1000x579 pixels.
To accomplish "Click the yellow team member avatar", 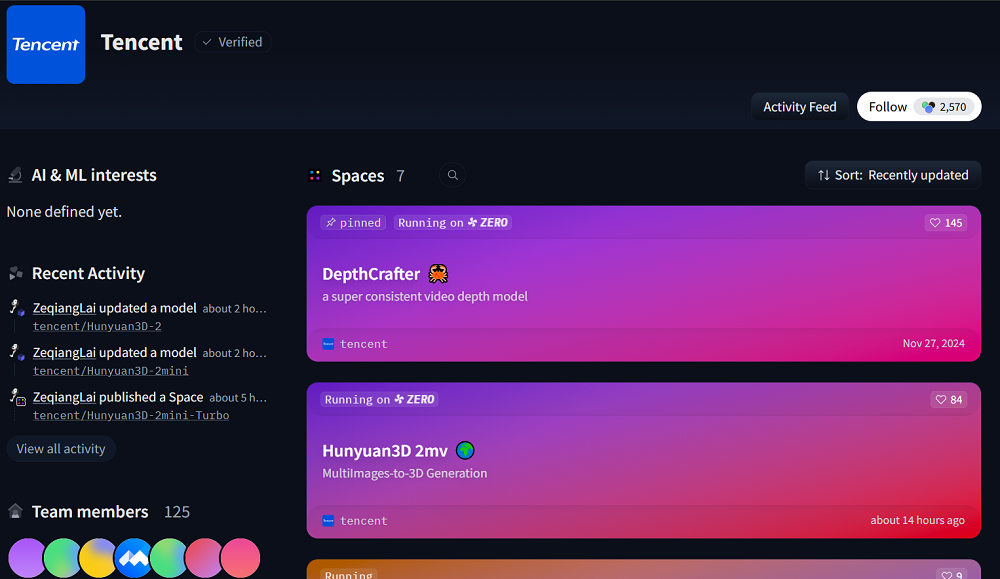I will coord(98,558).
